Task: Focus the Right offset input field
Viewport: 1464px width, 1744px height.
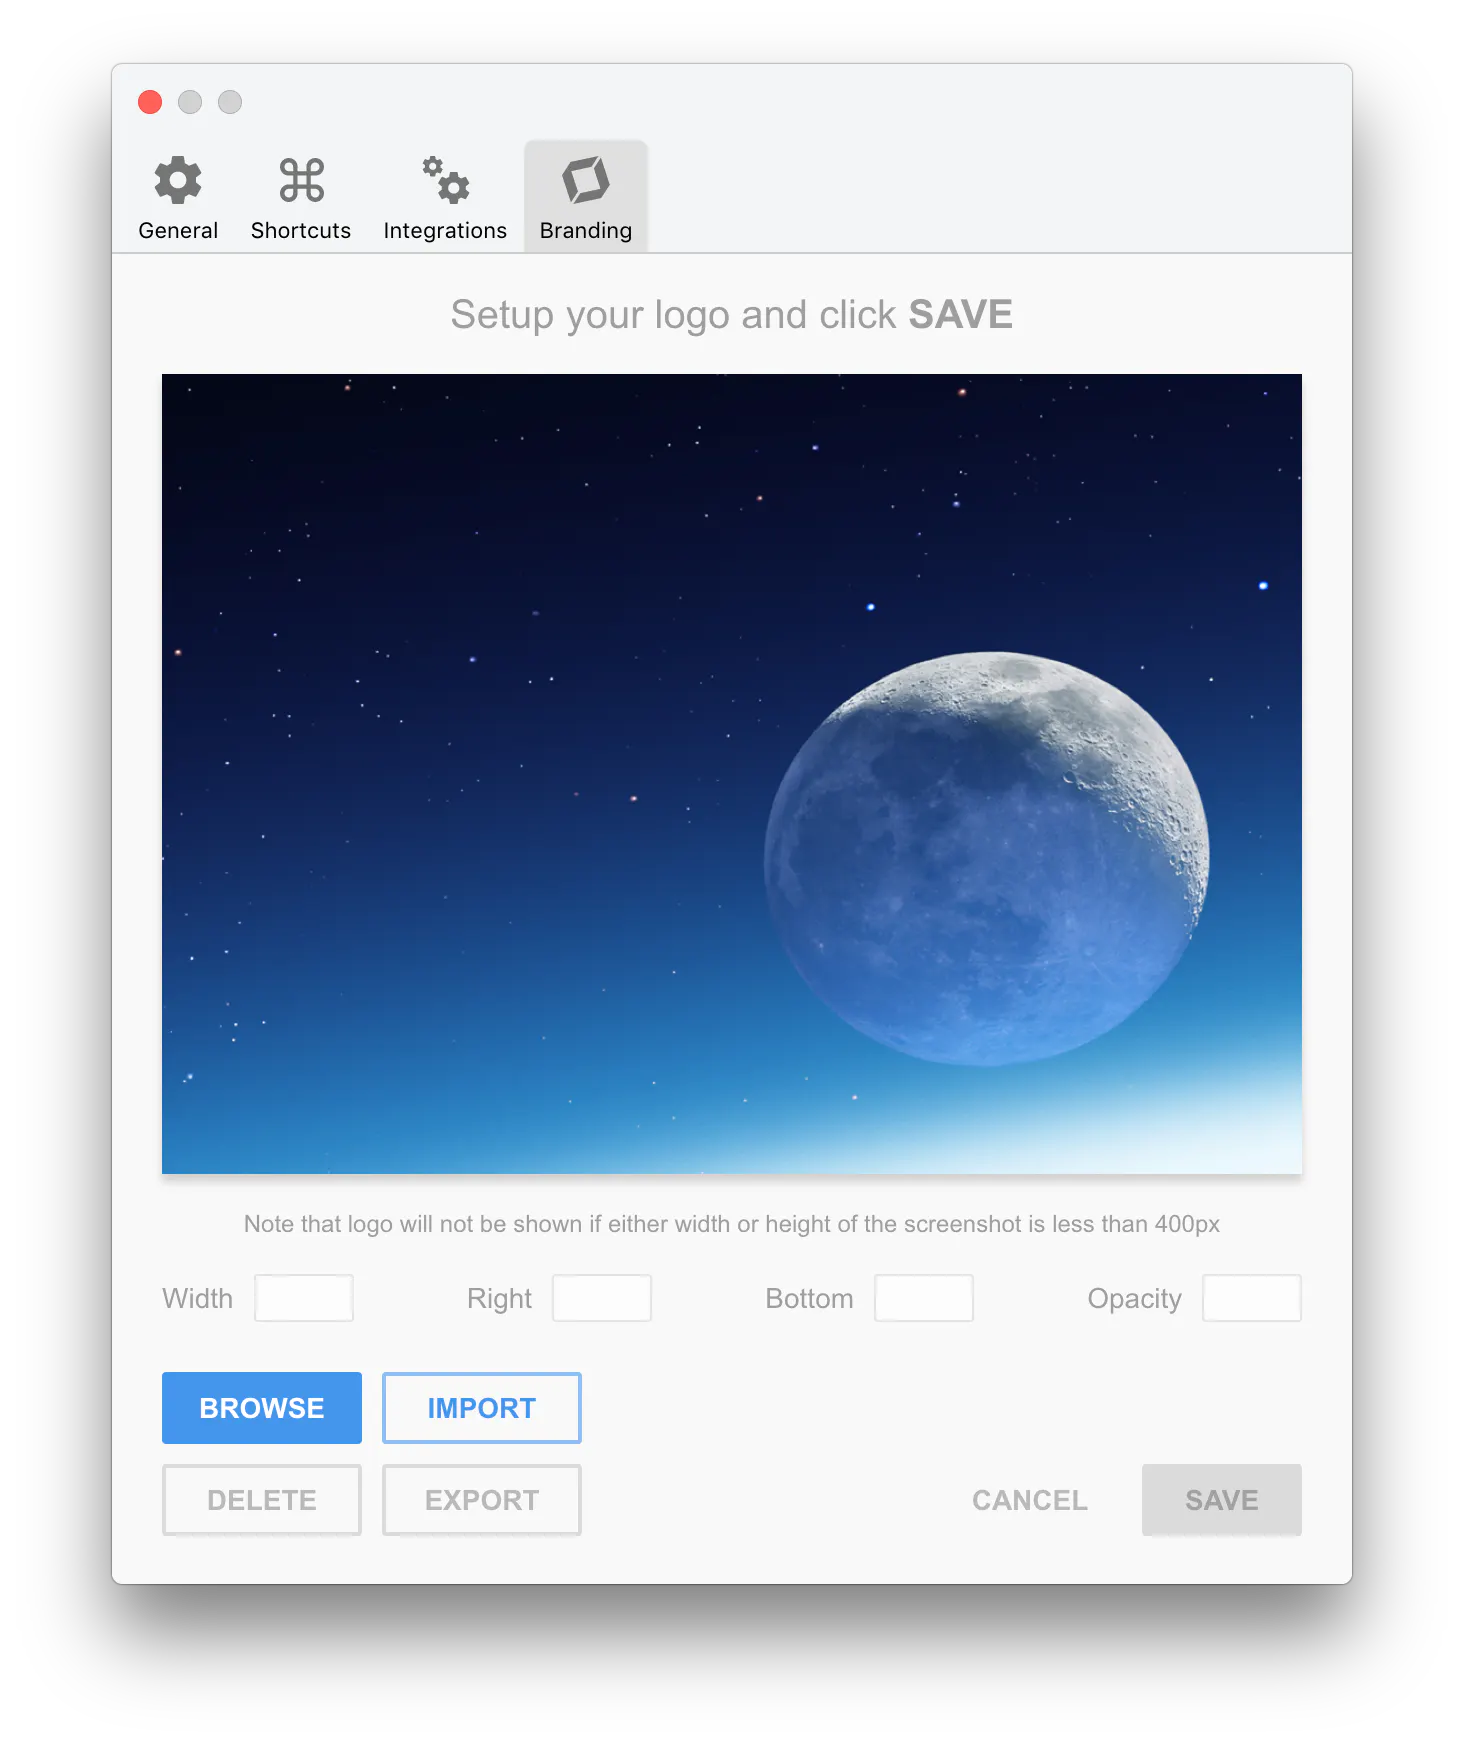Action: (602, 1298)
